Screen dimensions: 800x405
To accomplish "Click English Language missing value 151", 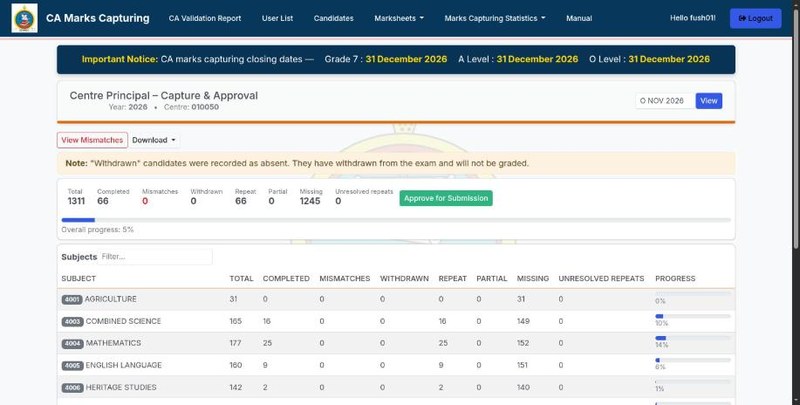I will 522,365.
